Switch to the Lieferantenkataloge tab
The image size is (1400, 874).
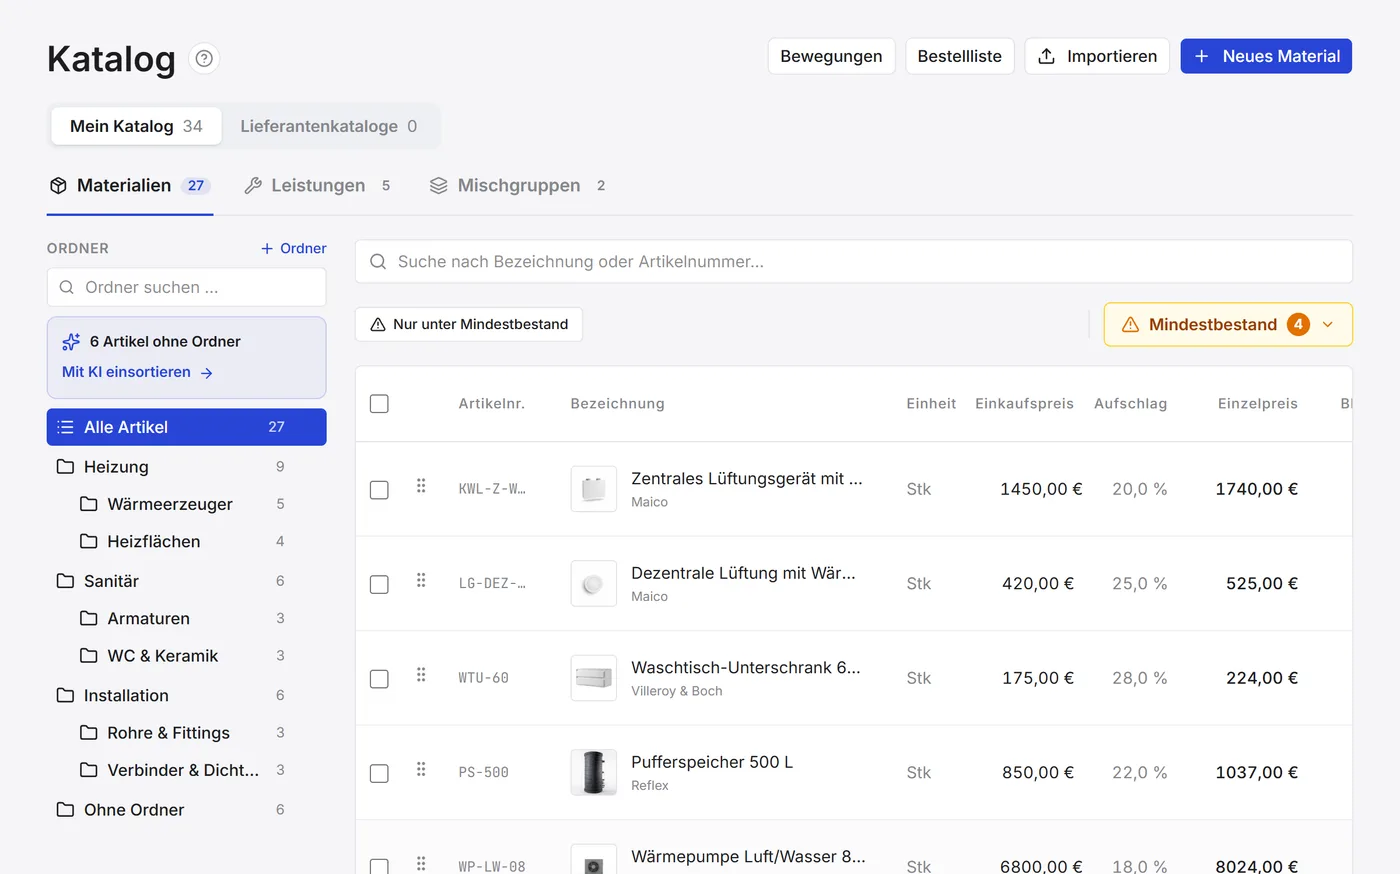[x=328, y=126]
